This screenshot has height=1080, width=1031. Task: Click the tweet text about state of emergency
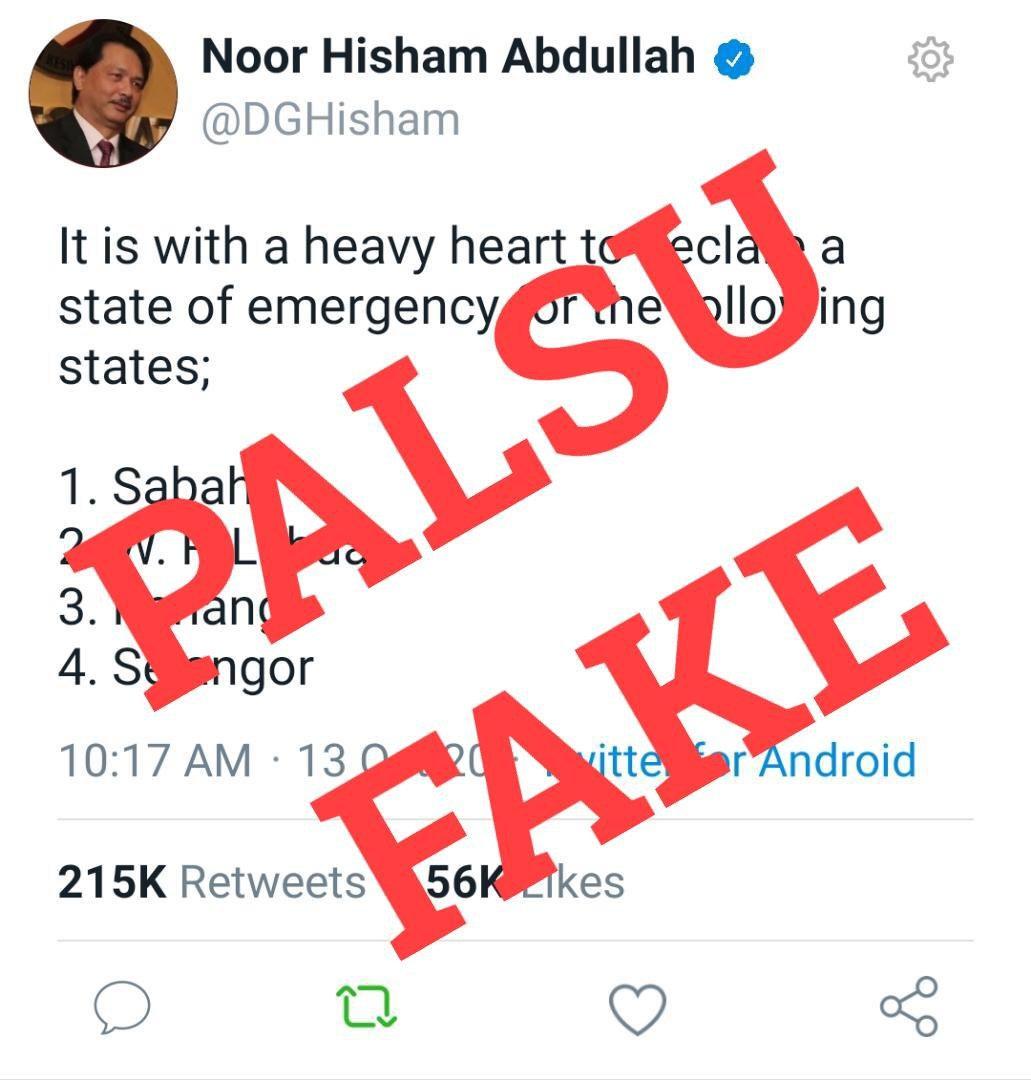[472, 306]
